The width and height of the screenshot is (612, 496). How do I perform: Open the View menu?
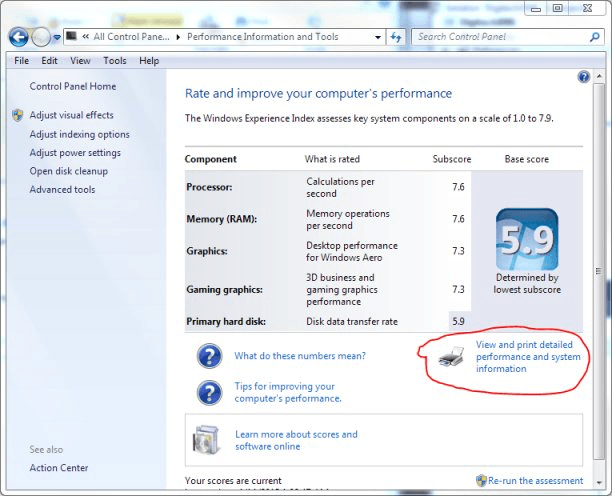pos(80,61)
